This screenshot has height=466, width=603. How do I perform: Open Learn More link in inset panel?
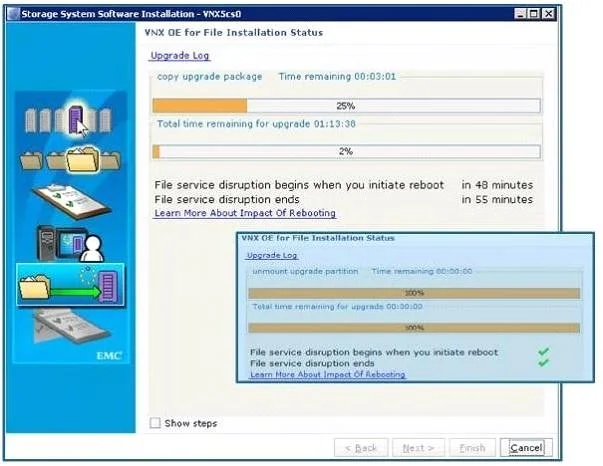[328, 374]
